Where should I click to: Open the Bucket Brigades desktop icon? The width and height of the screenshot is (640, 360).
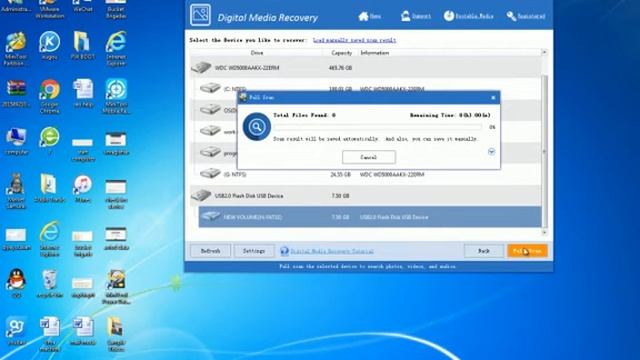tap(116, 9)
